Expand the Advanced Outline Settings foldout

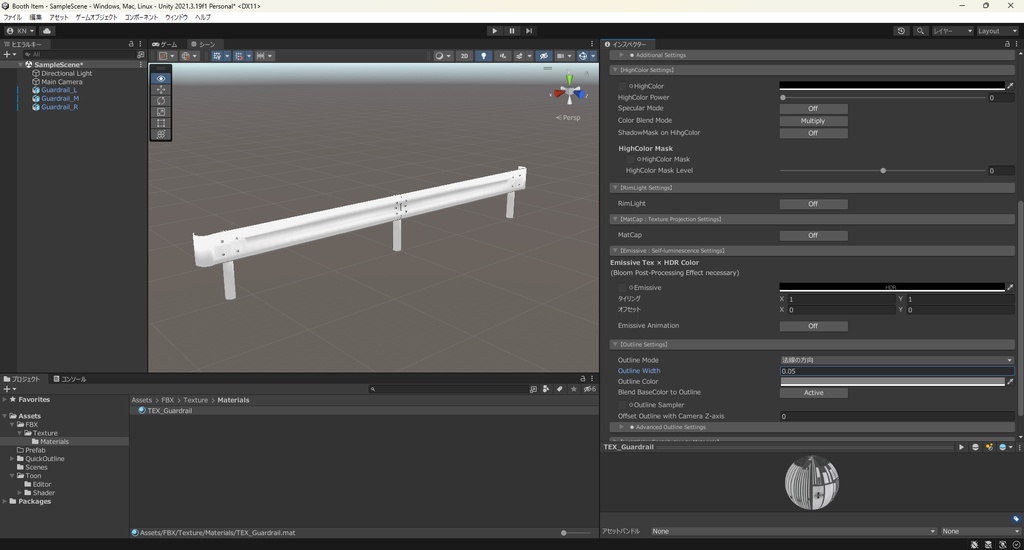[x=622, y=427]
